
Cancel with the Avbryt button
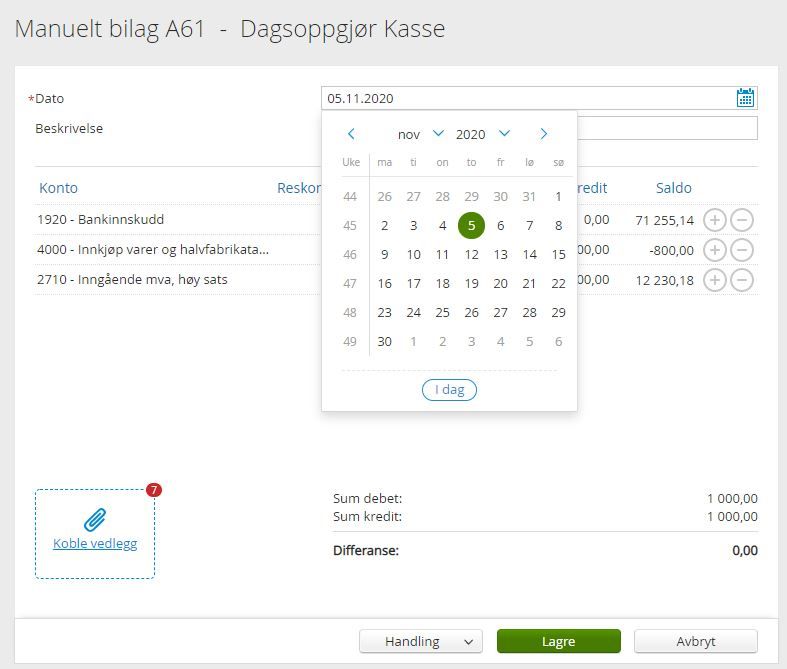(x=696, y=641)
